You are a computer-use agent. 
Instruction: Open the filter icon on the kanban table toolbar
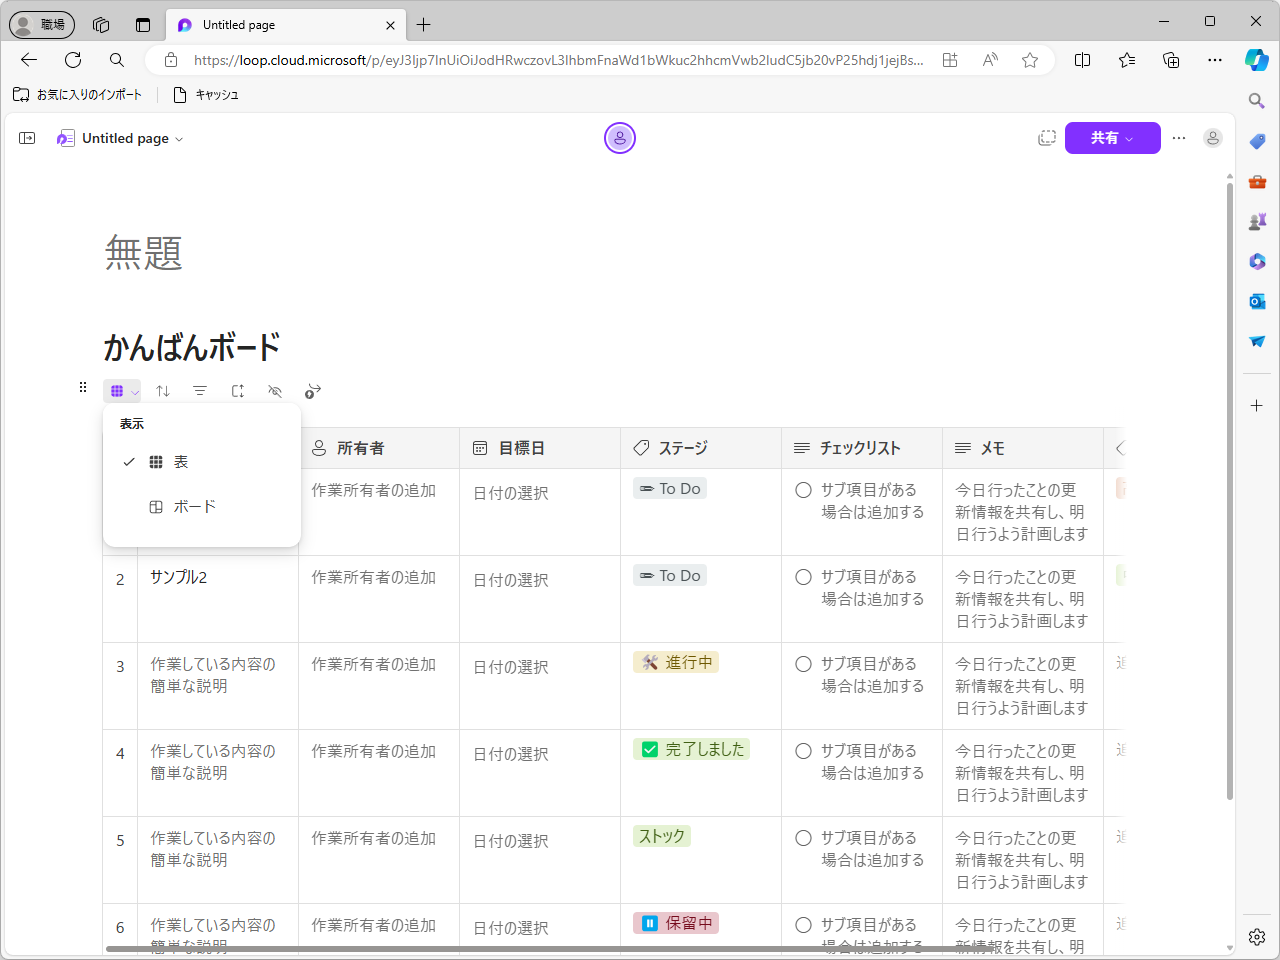click(x=200, y=390)
